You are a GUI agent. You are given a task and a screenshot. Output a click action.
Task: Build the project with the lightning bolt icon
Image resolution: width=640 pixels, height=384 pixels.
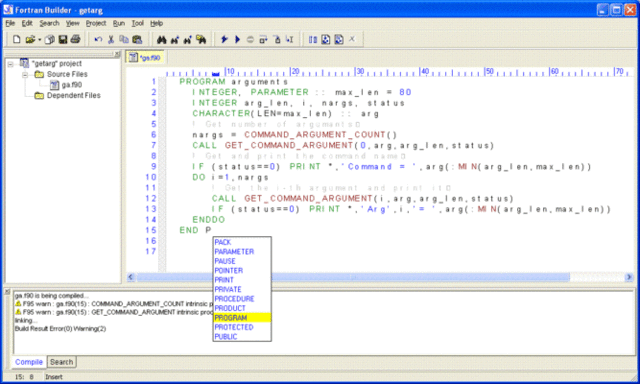(224, 40)
